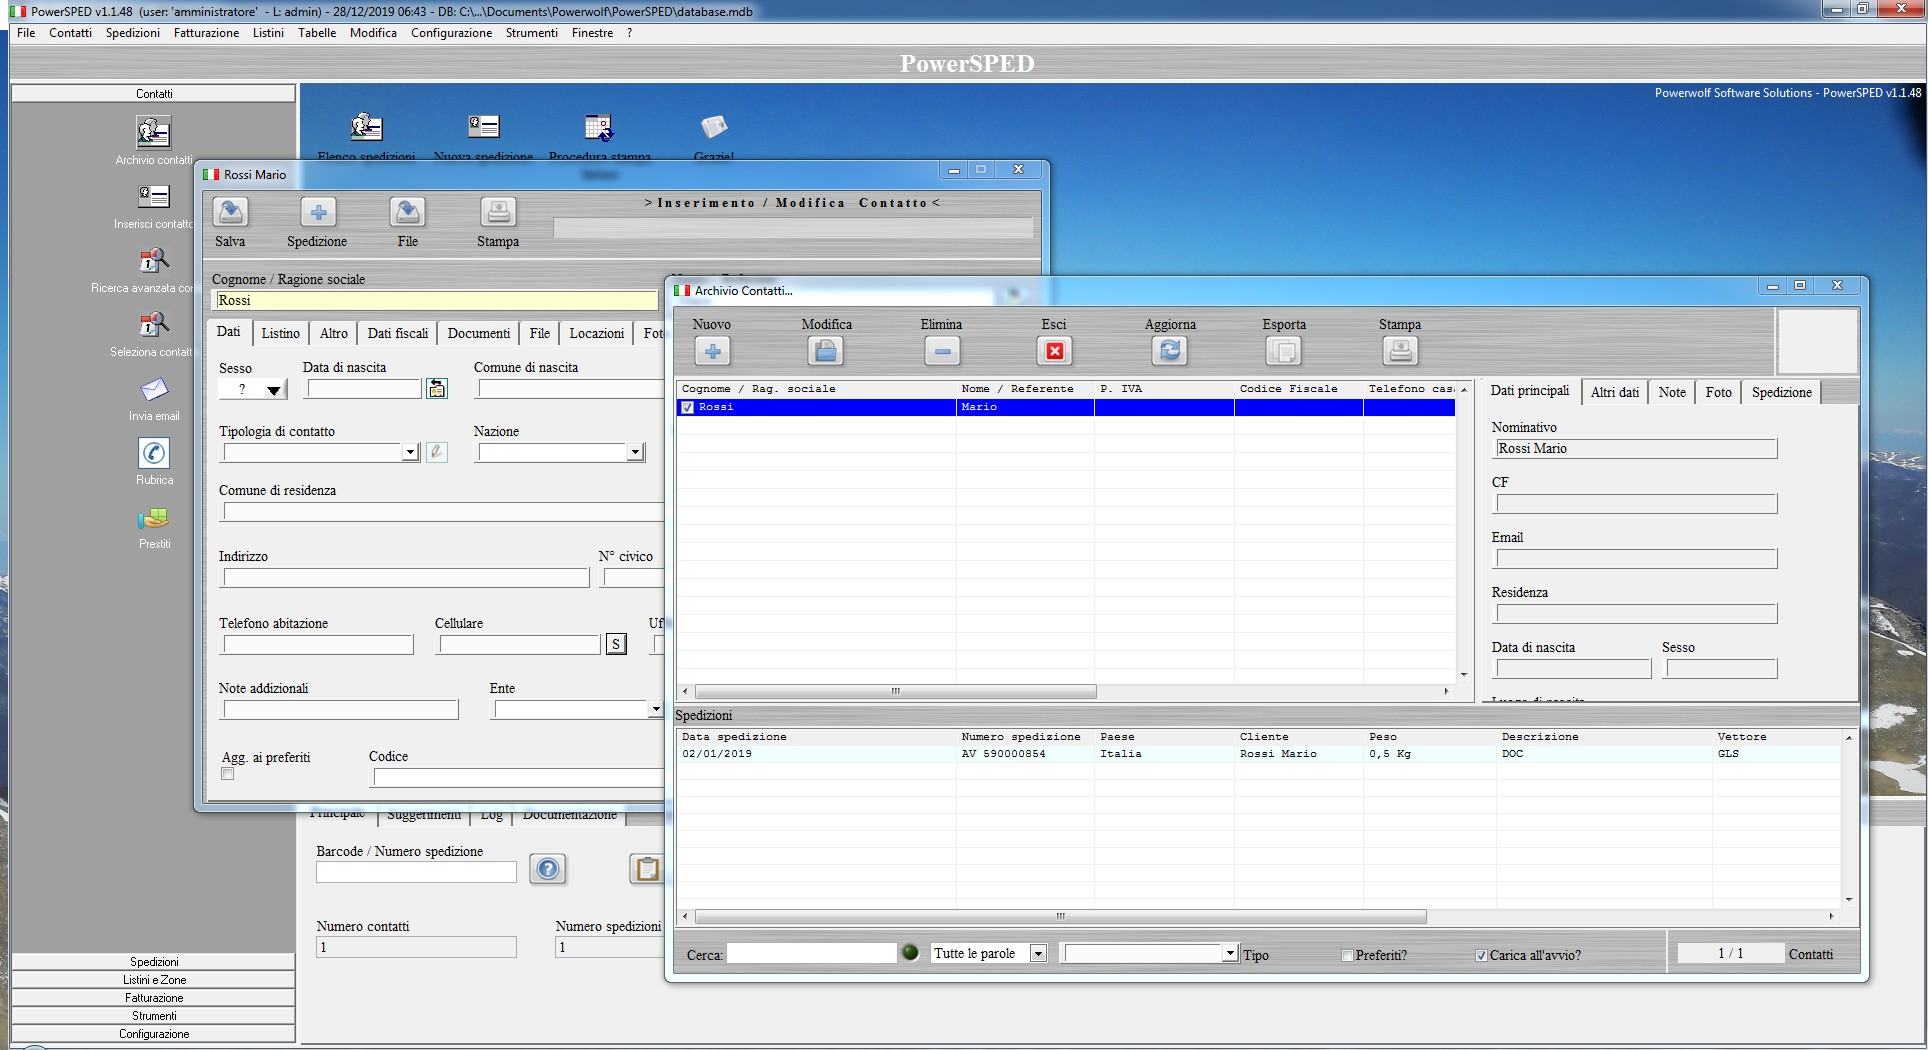Open Procedura stampa desktop icon
Viewport: 1928px width, 1050px height.
pos(599,127)
